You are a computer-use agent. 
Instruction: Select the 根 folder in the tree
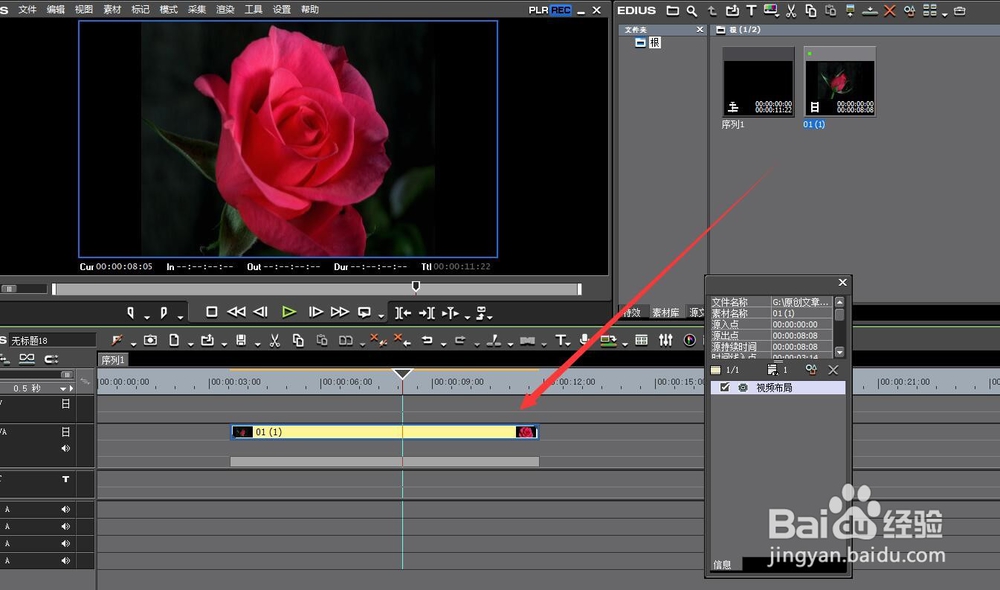point(654,42)
